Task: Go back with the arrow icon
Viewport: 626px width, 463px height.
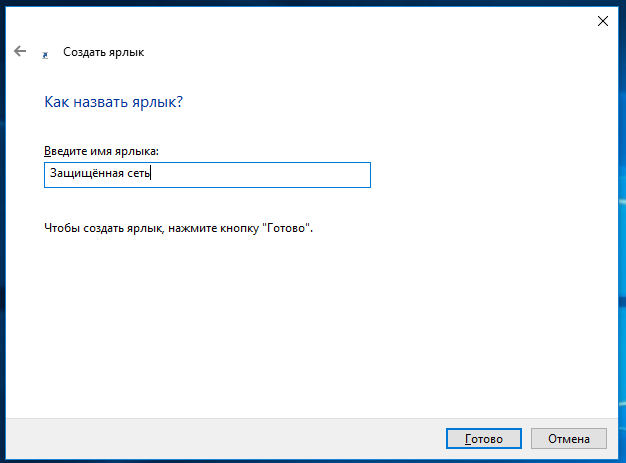Action: click(x=20, y=51)
